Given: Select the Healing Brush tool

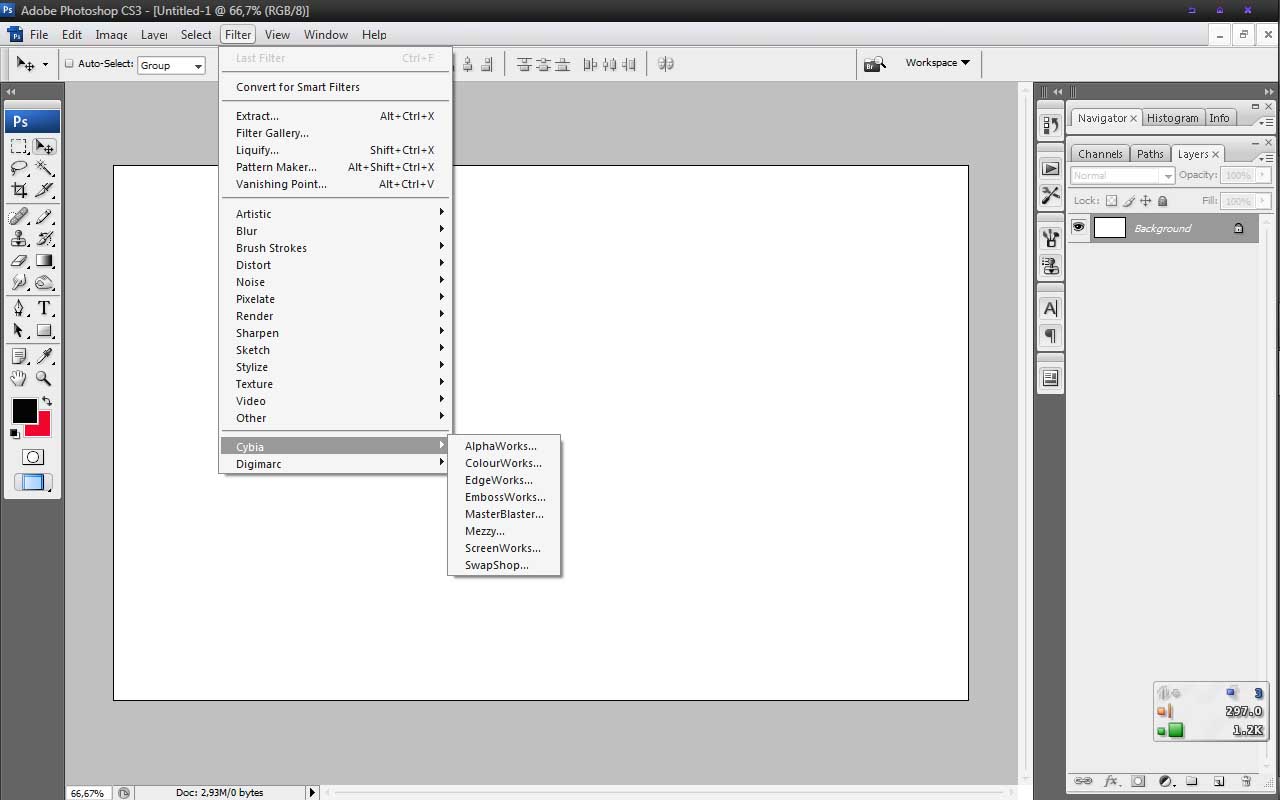Looking at the screenshot, I should [x=19, y=217].
